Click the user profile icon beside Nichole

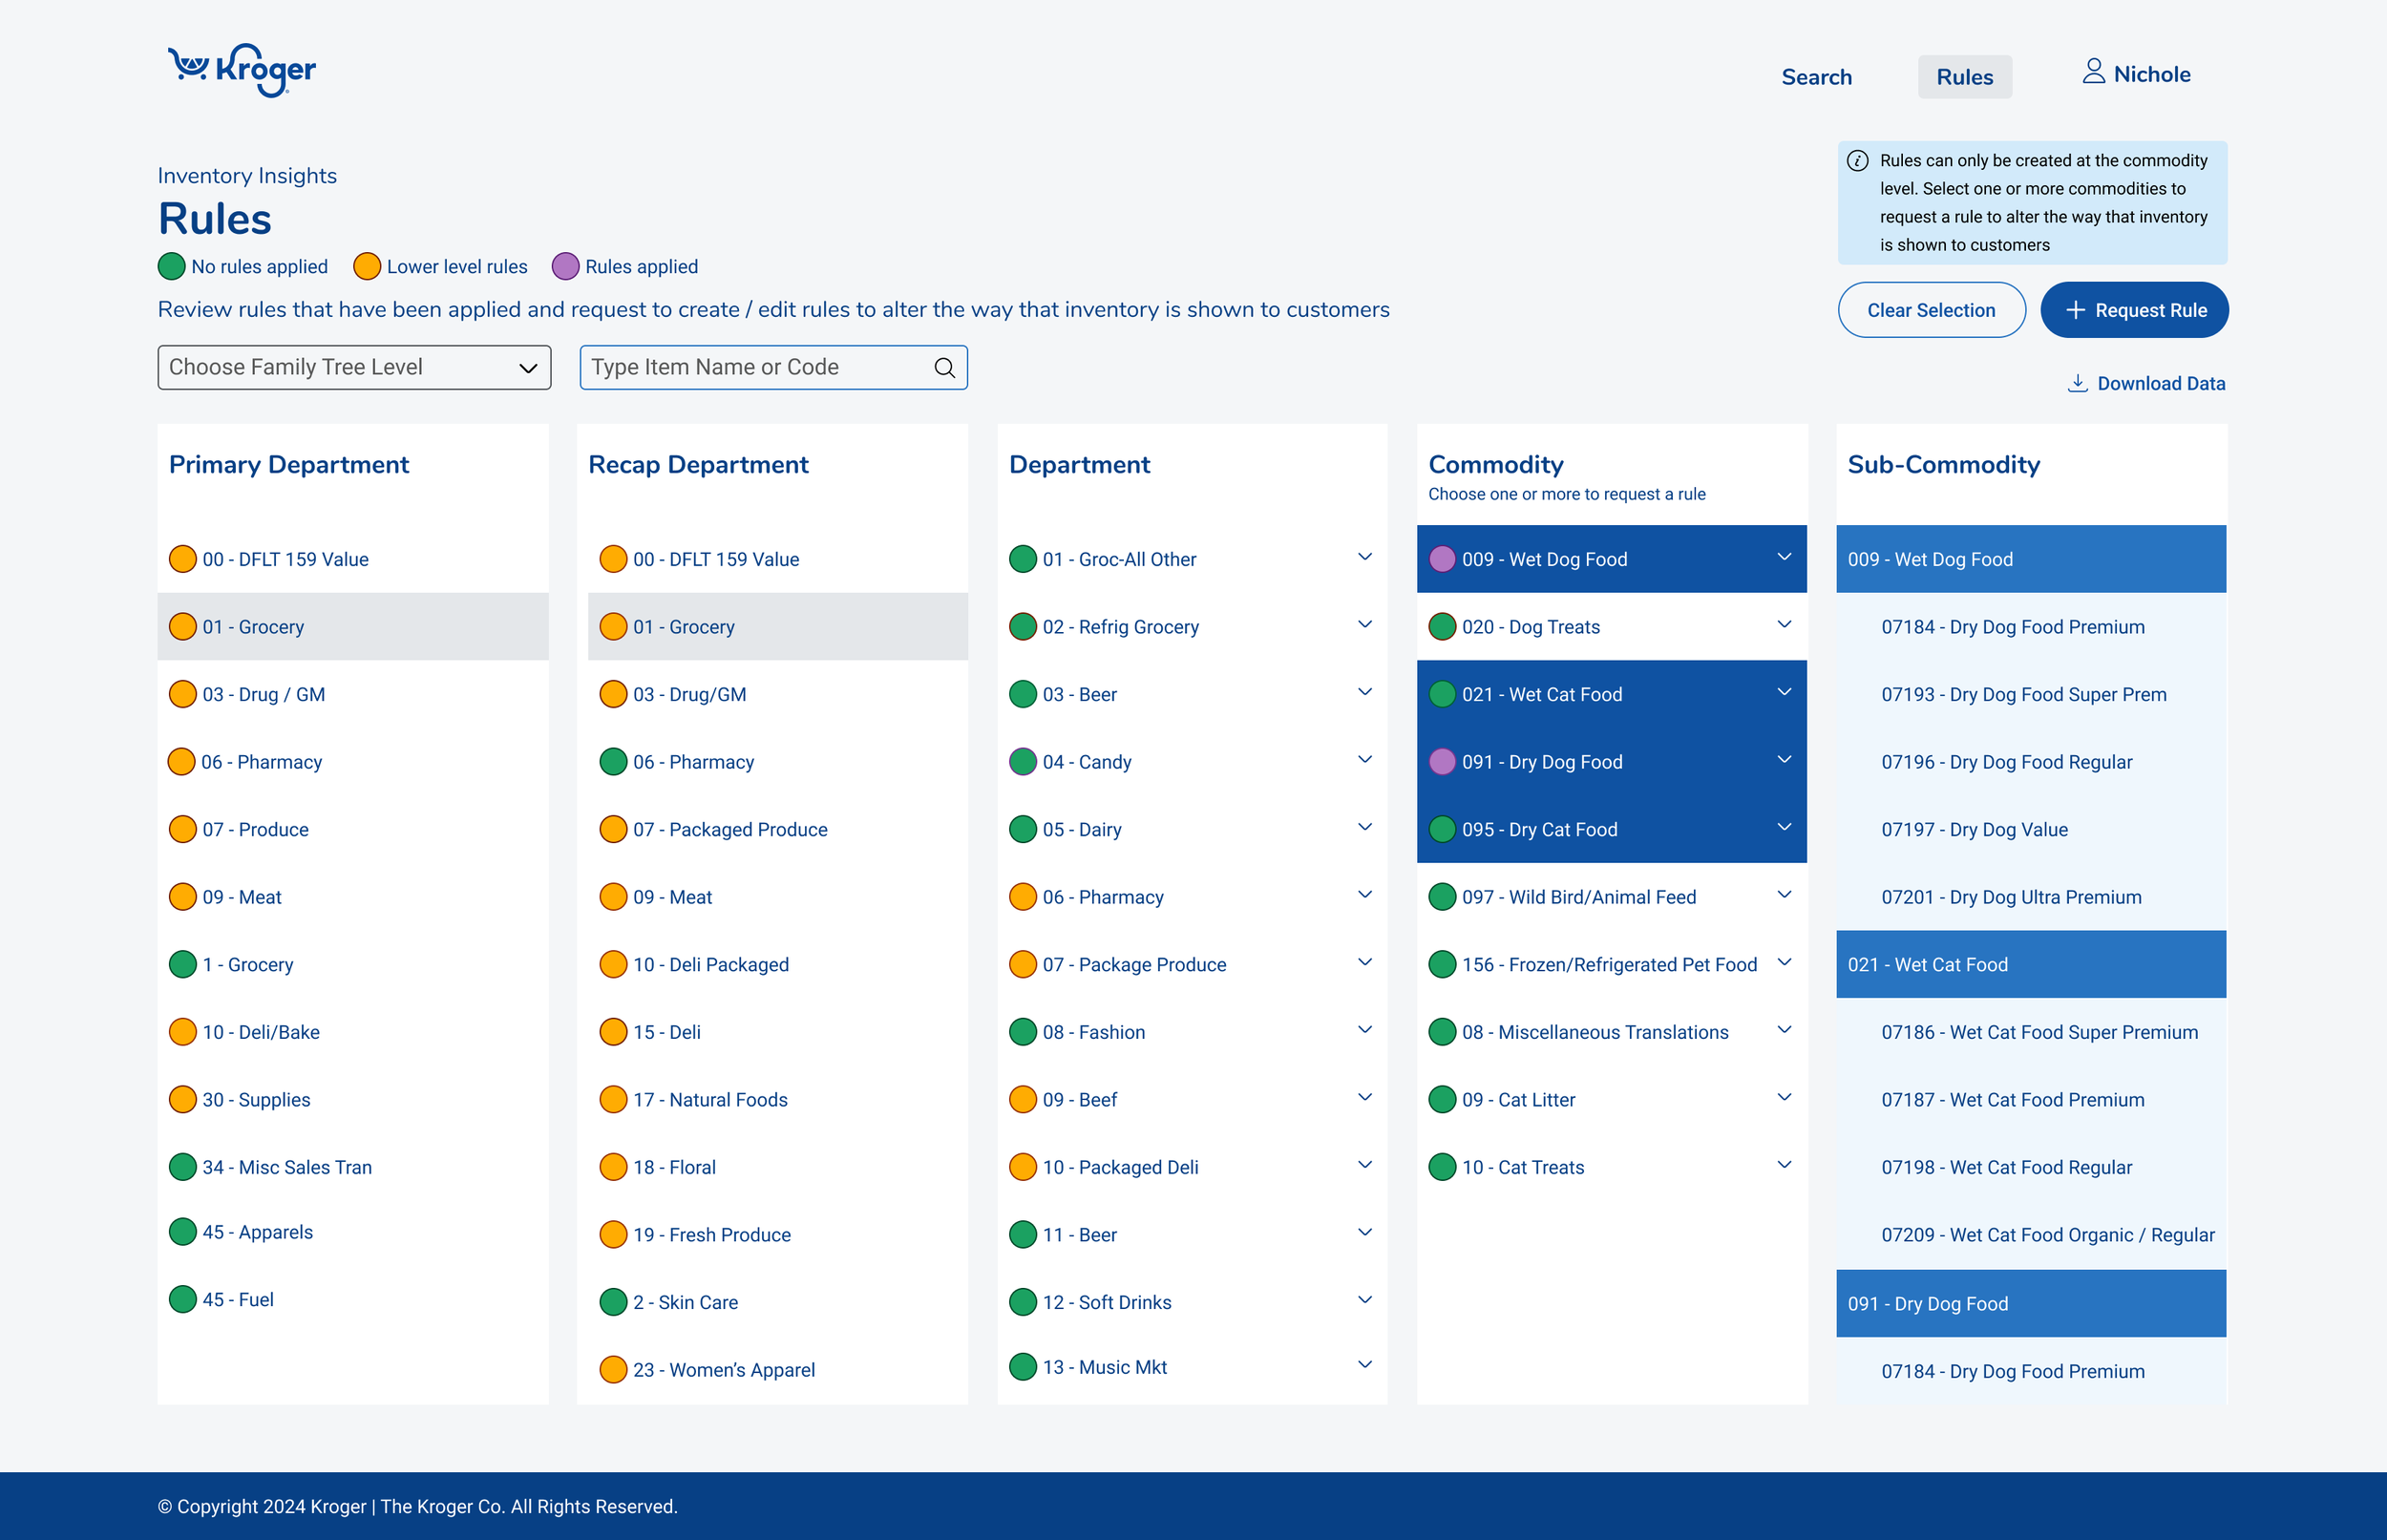2093,72
